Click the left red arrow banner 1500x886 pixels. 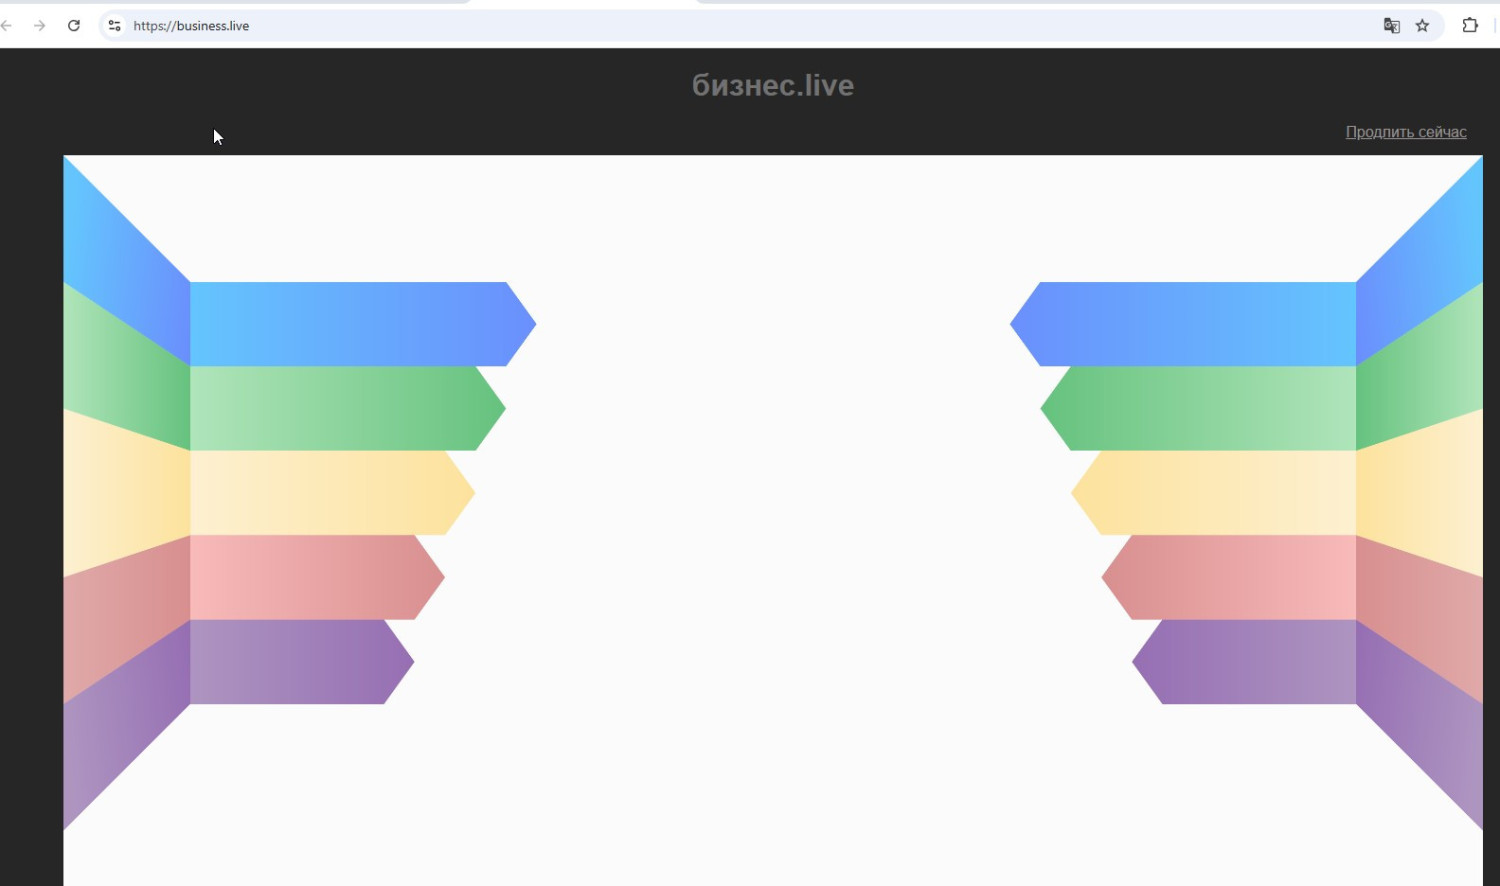coord(305,577)
